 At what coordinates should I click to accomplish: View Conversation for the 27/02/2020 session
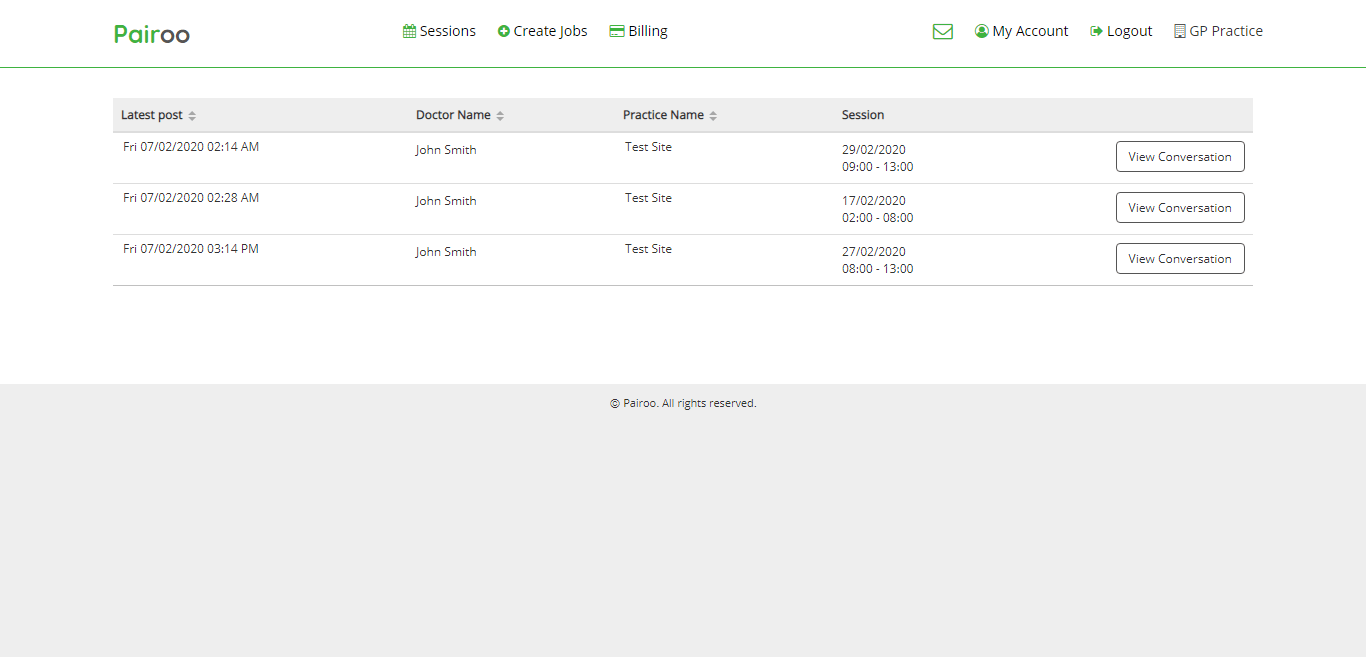[1180, 259]
